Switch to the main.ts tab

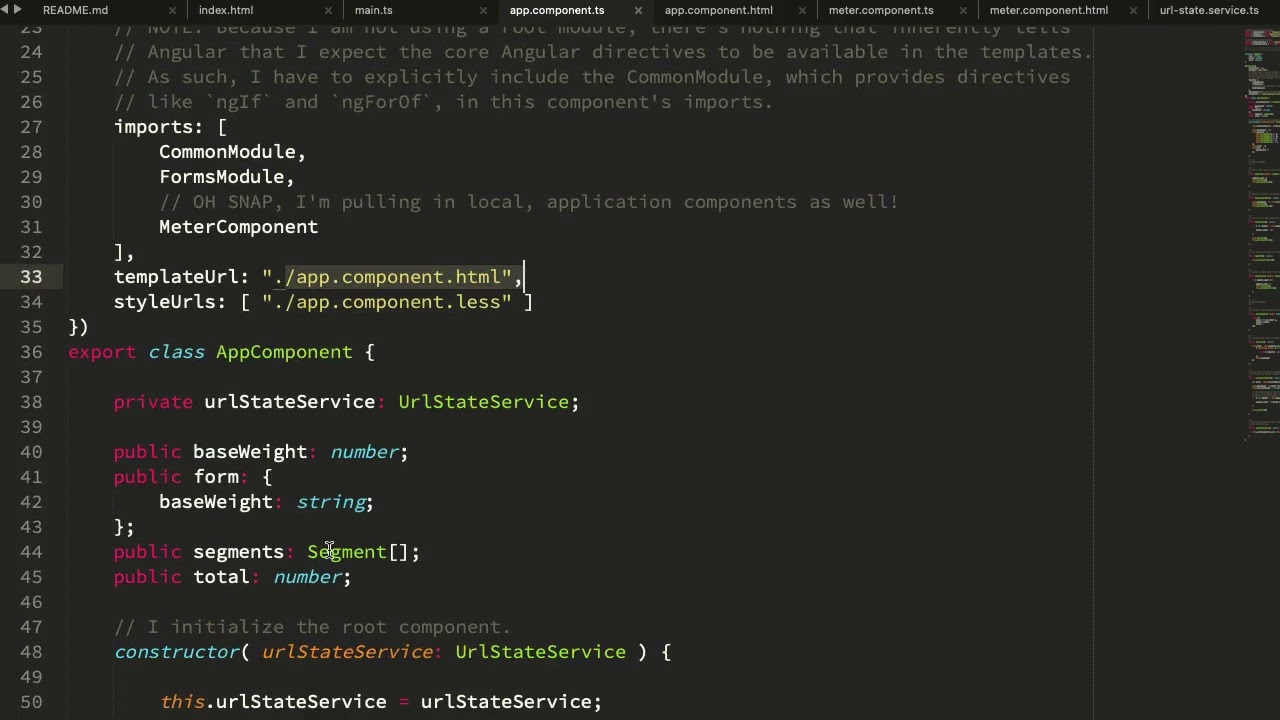(374, 10)
